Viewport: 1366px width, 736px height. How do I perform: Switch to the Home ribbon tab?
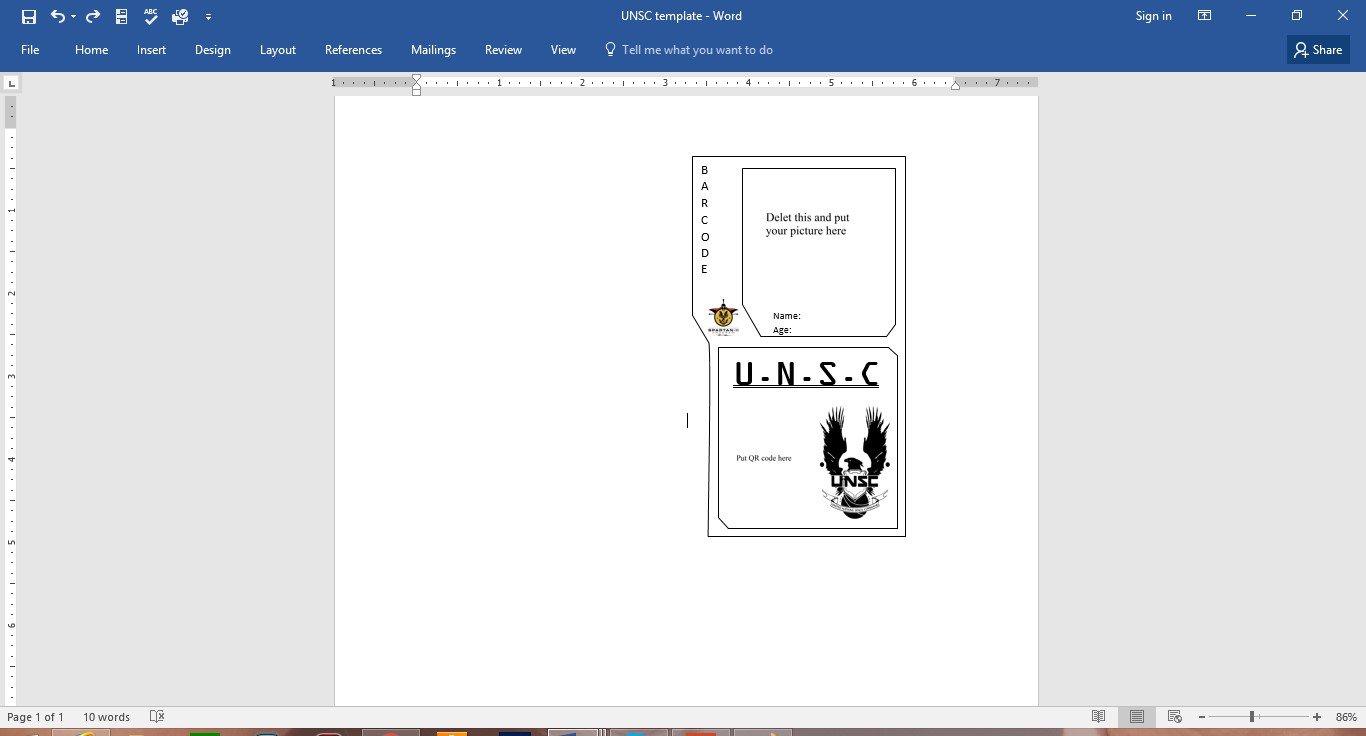(91, 50)
